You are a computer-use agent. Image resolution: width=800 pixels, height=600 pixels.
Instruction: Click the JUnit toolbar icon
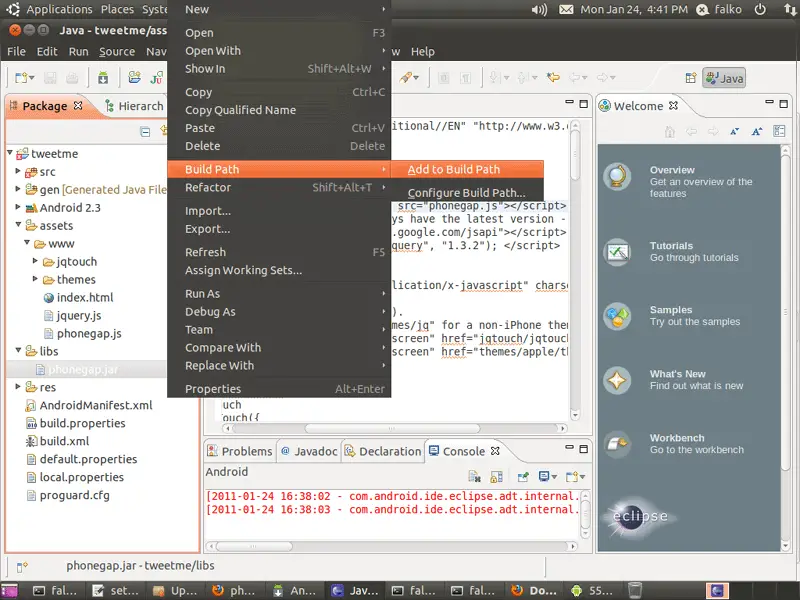(157, 78)
